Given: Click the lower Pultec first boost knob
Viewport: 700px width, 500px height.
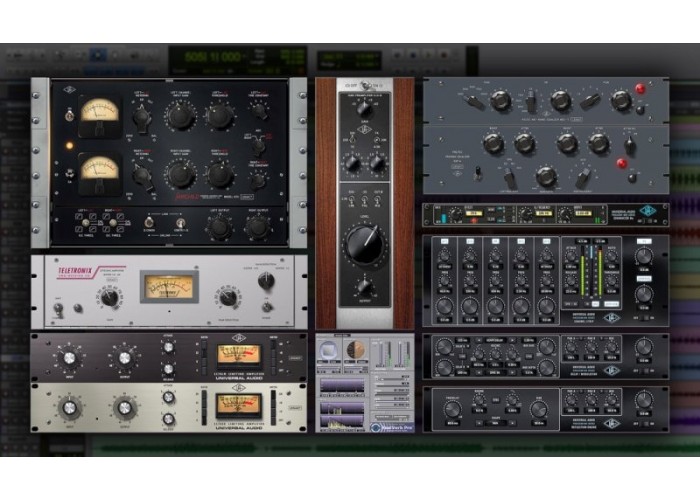Looking at the screenshot, I should 493,144.
